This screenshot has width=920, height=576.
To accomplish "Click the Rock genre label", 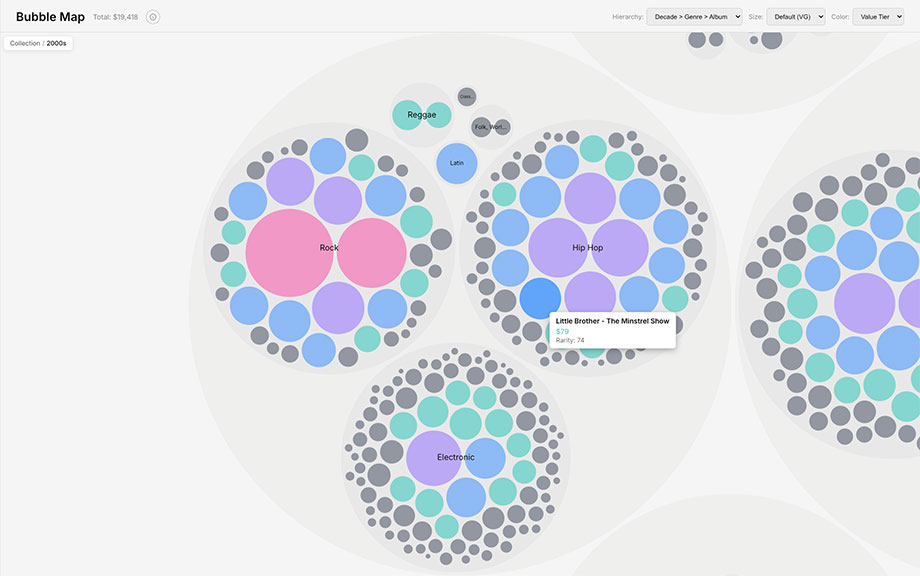I will [329, 248].
